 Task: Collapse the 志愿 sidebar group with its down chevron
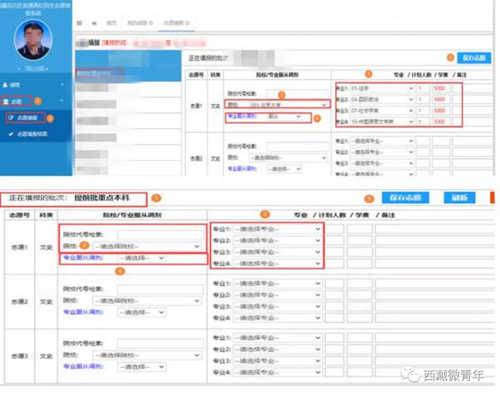pos(62,101)
